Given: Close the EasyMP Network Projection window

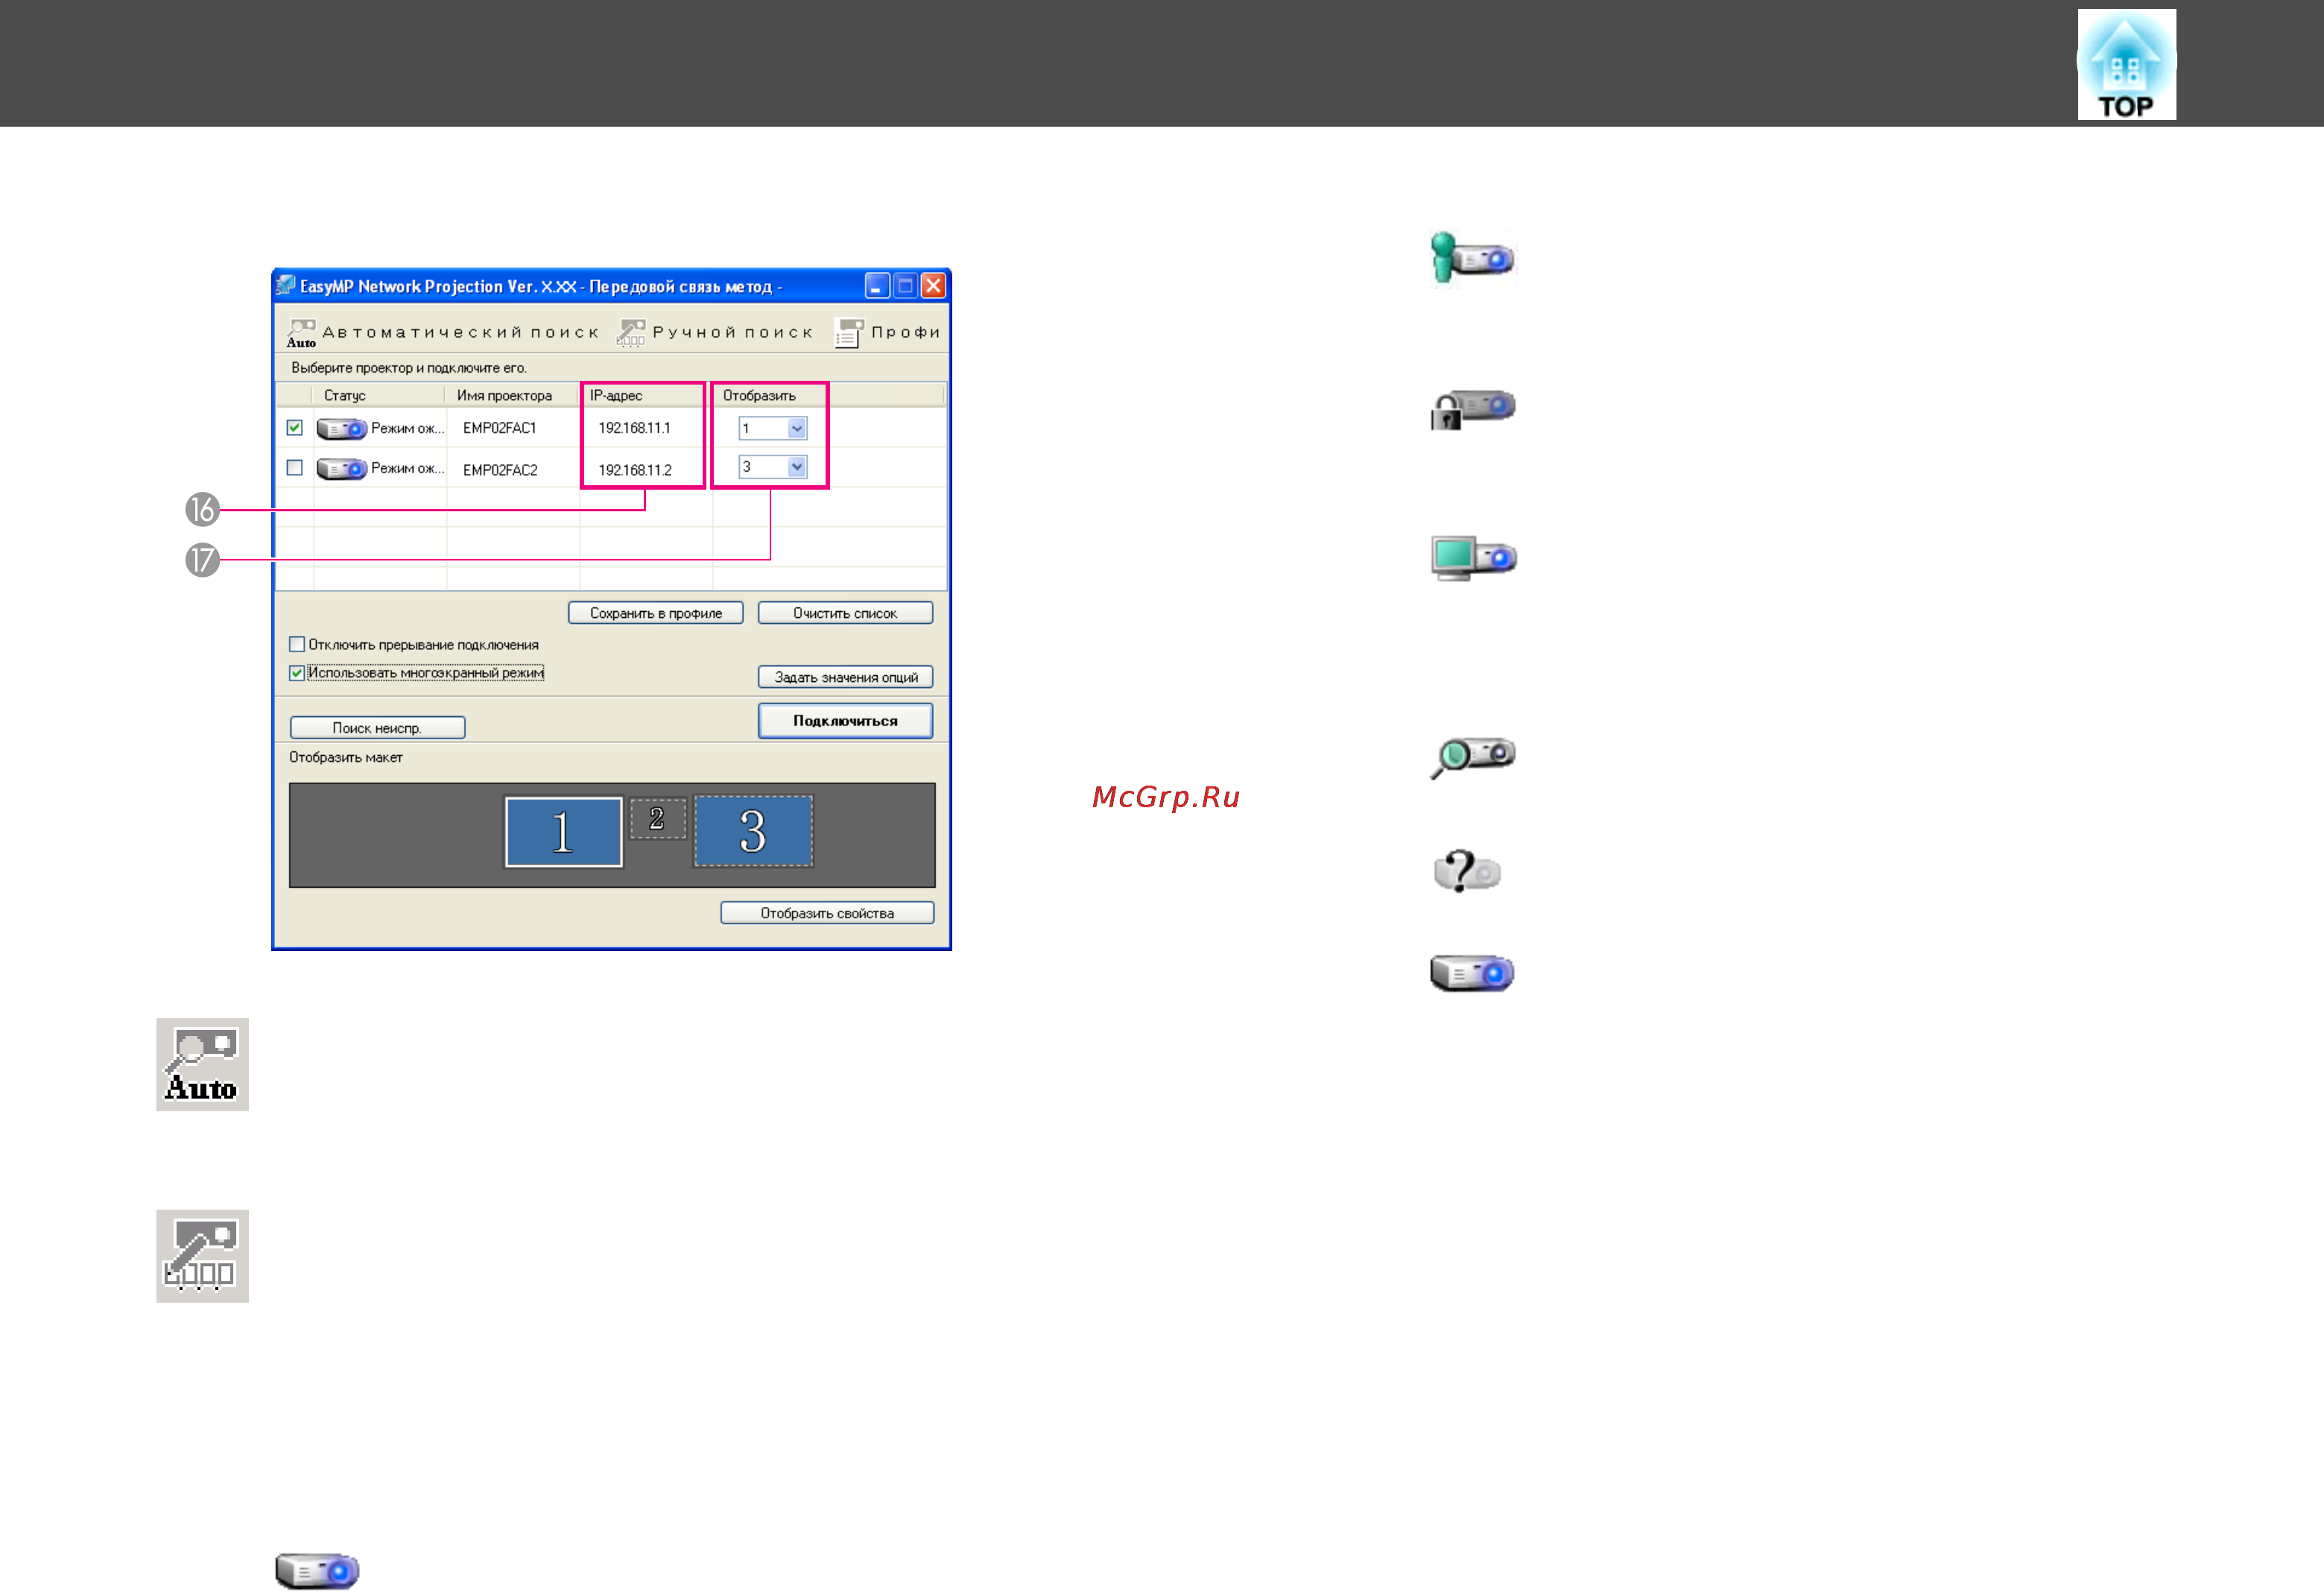Looking at the screenshot, I should (x=933, y=286).
